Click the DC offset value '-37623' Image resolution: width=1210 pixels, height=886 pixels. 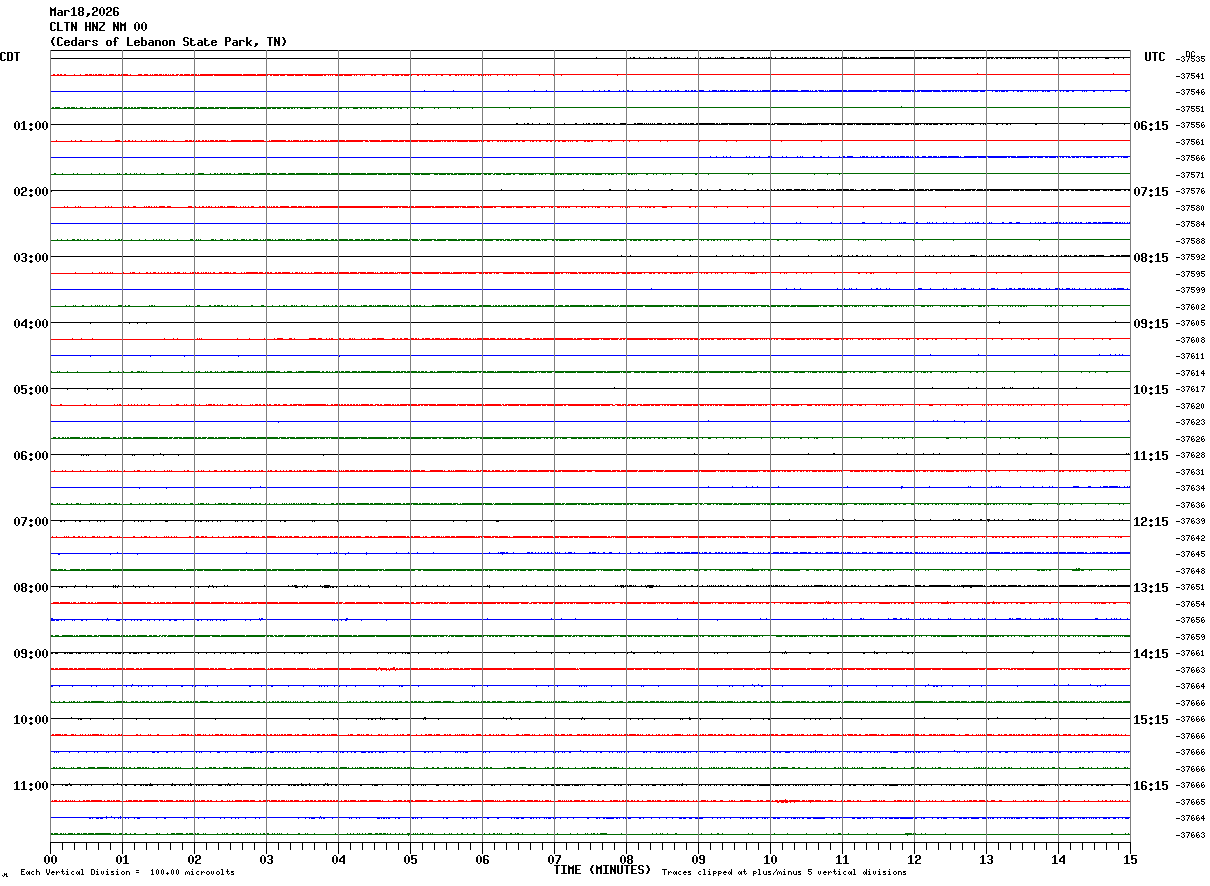1190,422
